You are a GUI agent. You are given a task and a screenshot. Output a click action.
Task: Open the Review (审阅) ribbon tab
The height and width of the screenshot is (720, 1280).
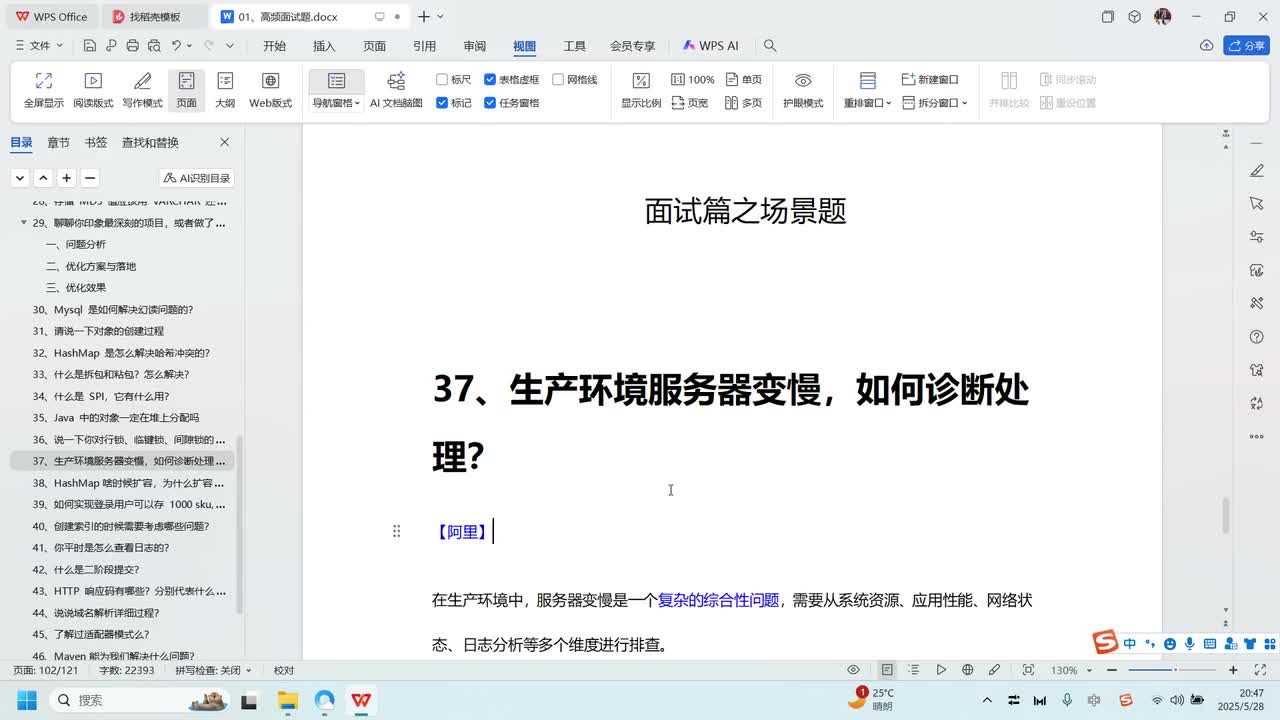(474, 46)
